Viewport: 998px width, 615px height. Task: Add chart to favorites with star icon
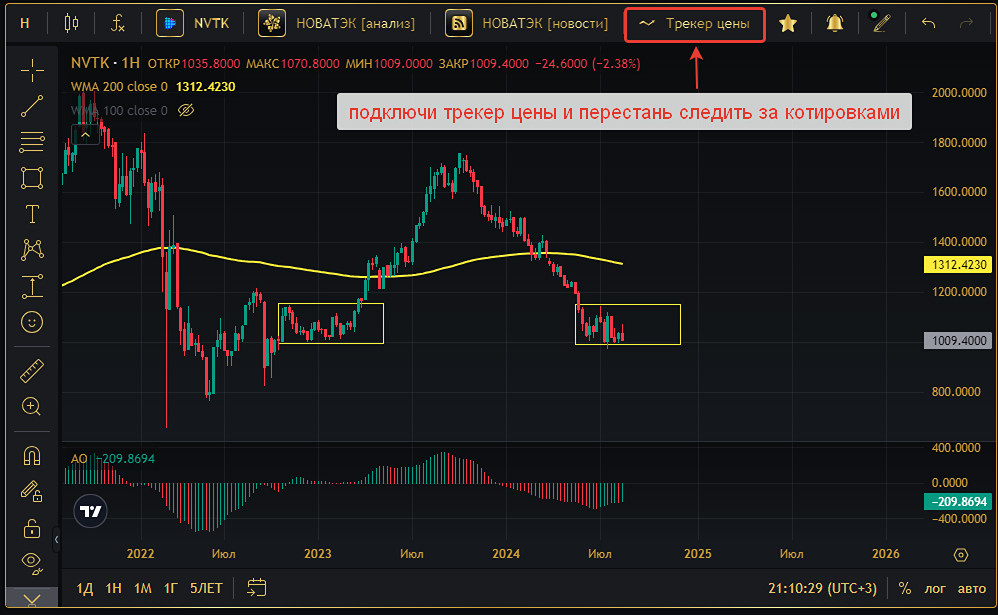coord(788,24)
